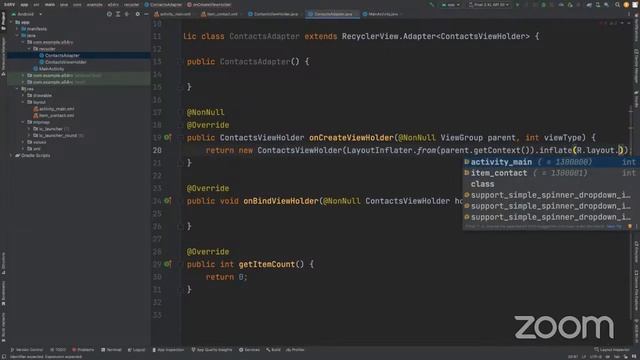This screenshot has width=640, height=360.
Task: Open project panel gear options
Action: (138, 14)
